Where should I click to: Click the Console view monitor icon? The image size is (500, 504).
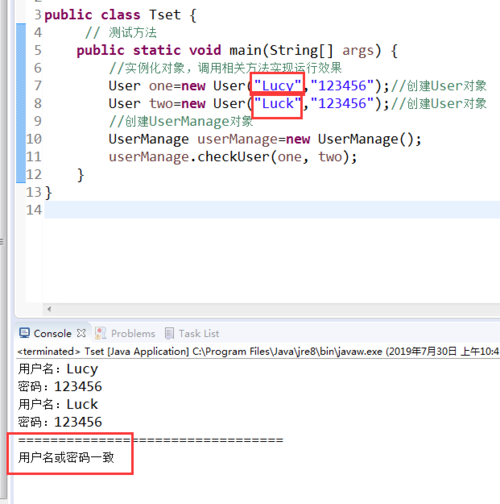click(24, 333)
